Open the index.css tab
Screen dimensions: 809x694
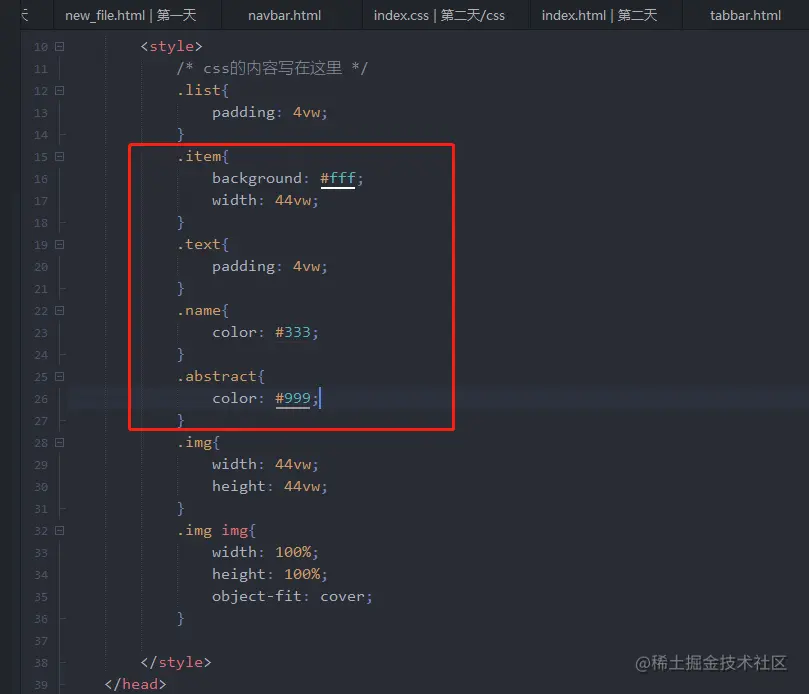[x=439, y=15]
